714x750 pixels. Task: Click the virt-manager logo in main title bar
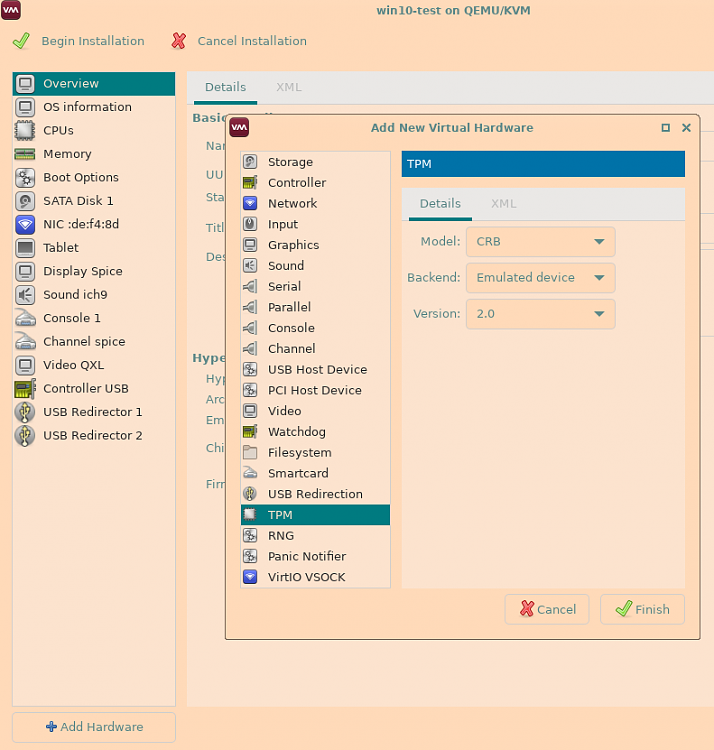11,10
